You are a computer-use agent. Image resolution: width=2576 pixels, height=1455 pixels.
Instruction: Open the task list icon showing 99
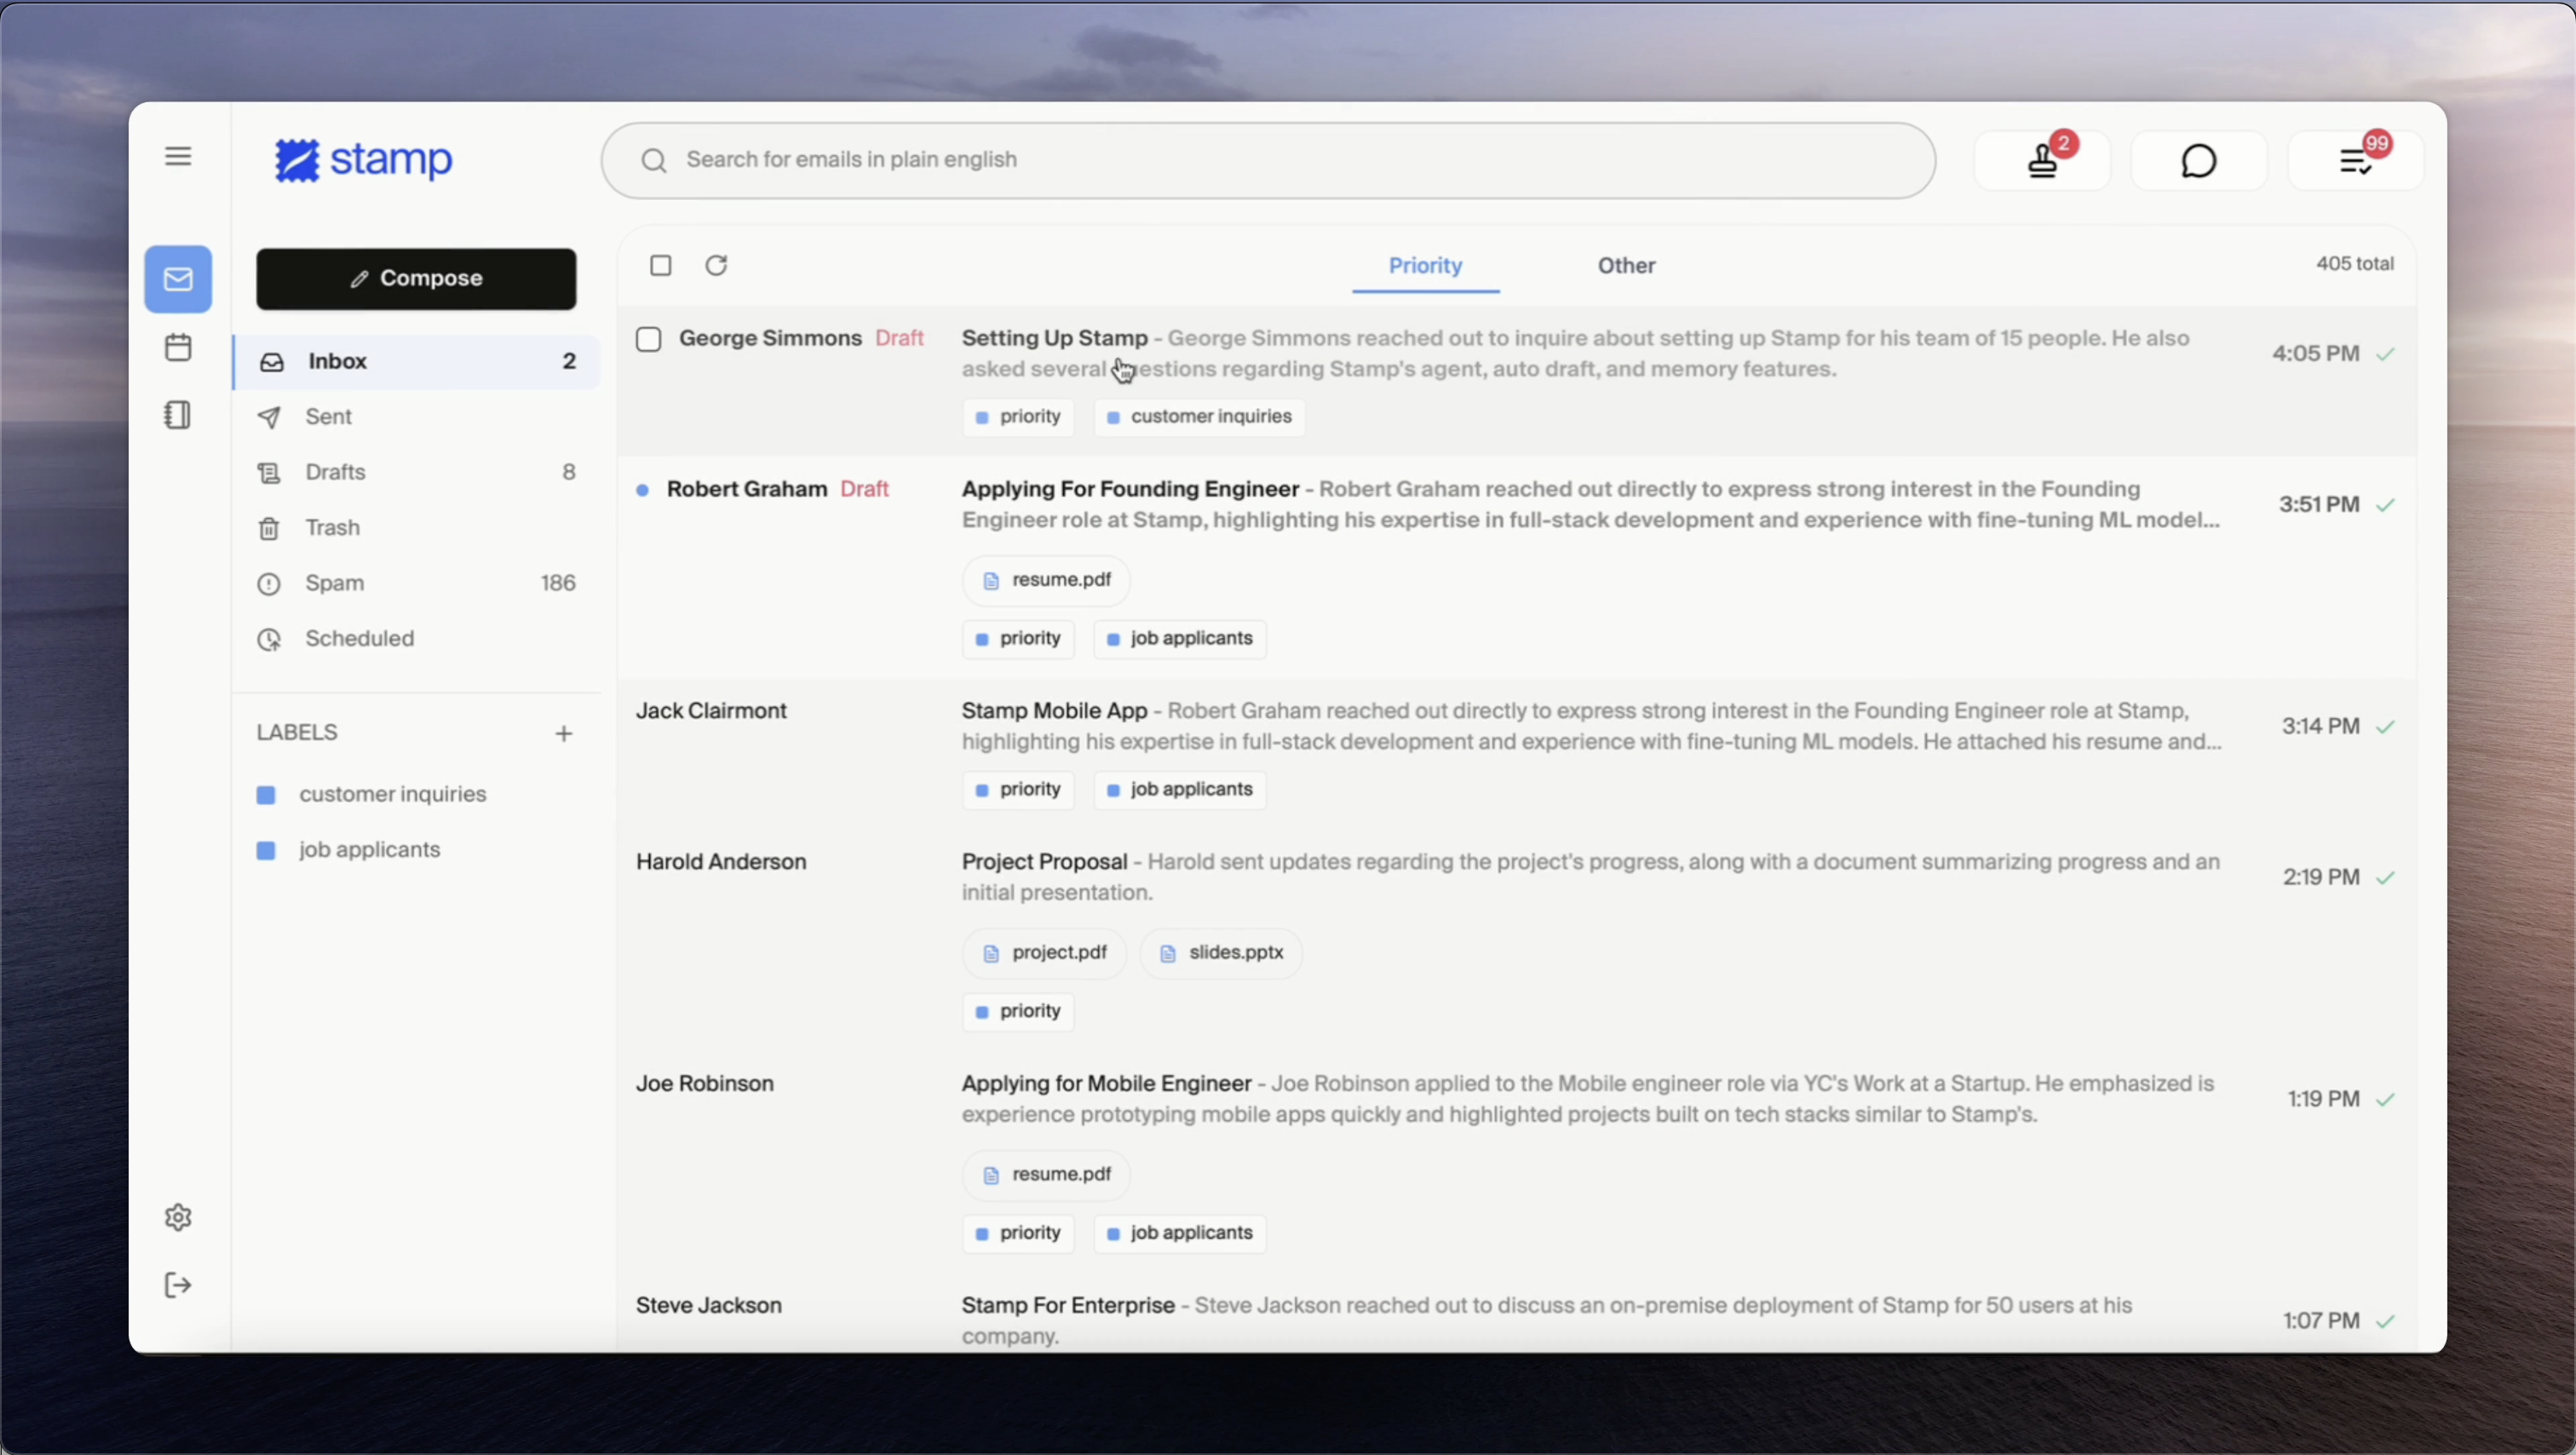(x=2355, y=160)
